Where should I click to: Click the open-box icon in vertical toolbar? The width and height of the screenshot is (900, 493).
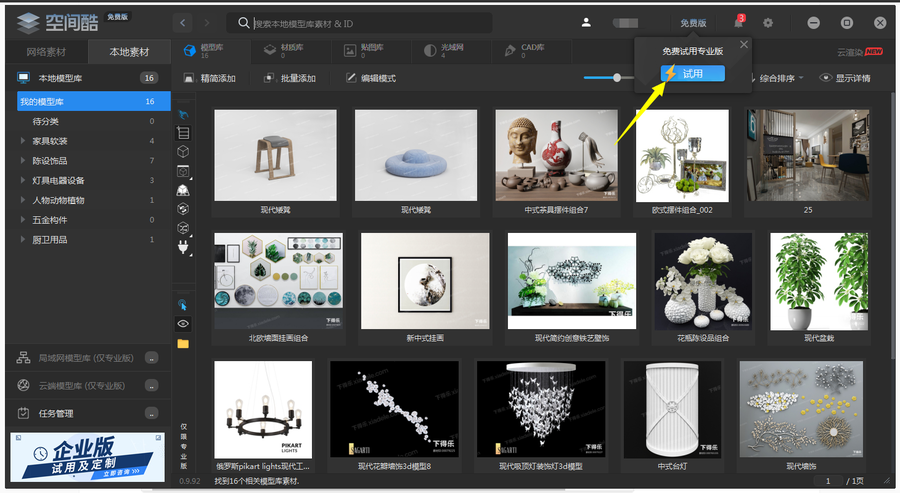(183, 190)
